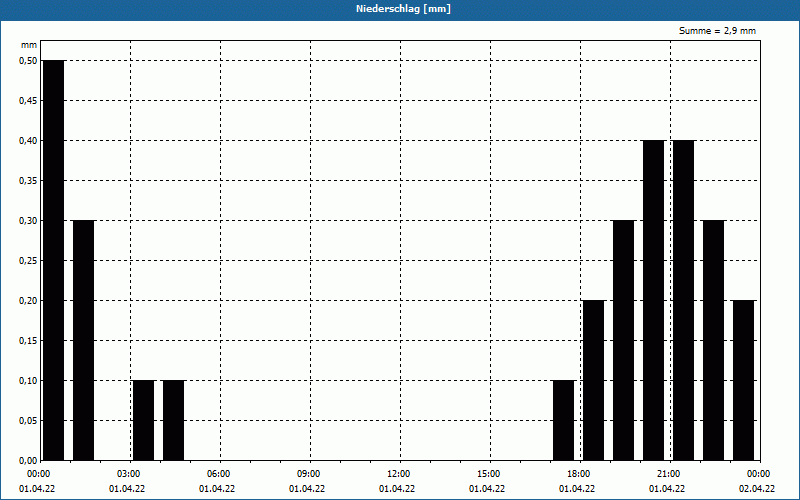Select the 15:00 time label

click(x=489, y=474)
